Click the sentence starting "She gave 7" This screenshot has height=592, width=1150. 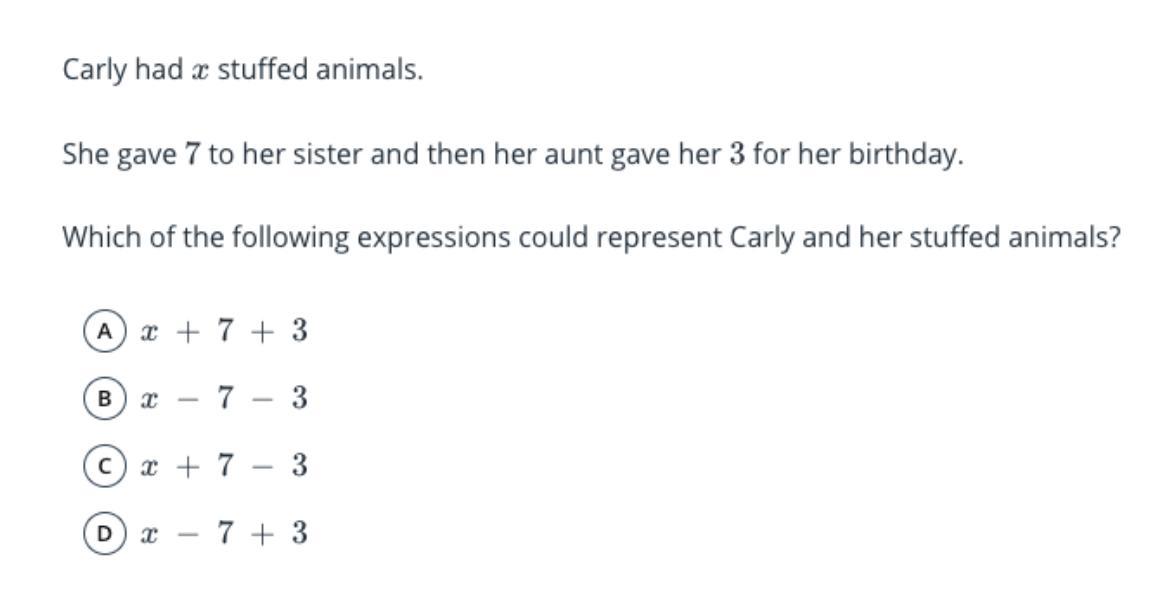tap(513, 155)
